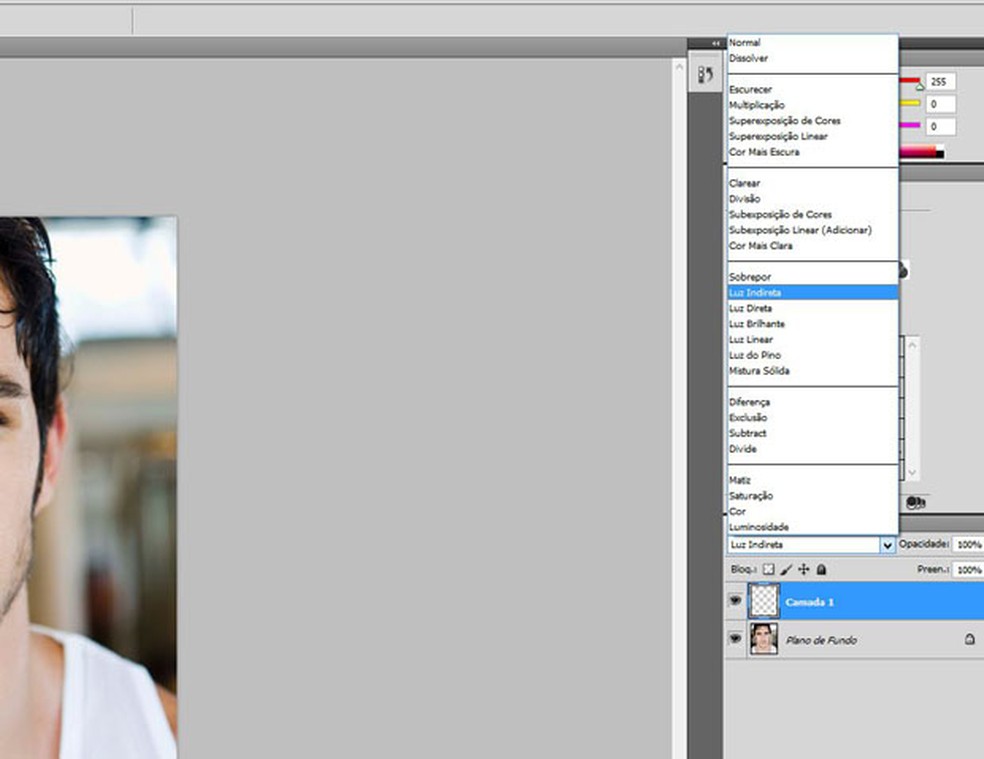984x759 pixels.
Task: Click the padlock on Plano de Fundo layer
Action: [x=970, y=639]
